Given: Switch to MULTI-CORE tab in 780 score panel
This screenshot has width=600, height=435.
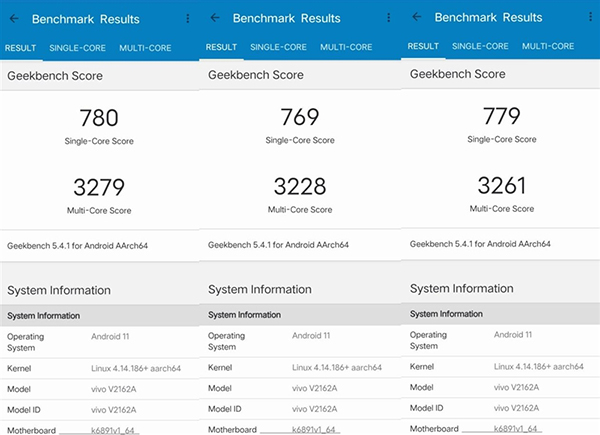Looking at the screenshot, I should (x=145, y=49).
